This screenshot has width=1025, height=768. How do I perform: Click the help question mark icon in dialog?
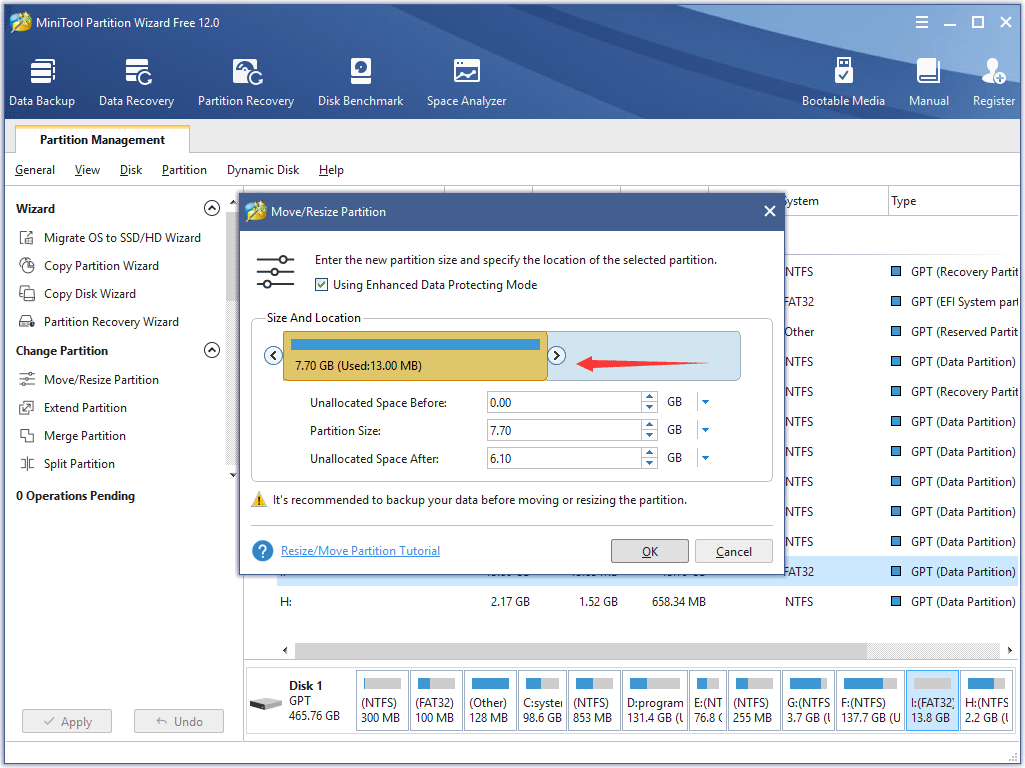pyautogui.click(x=263, y=551)
